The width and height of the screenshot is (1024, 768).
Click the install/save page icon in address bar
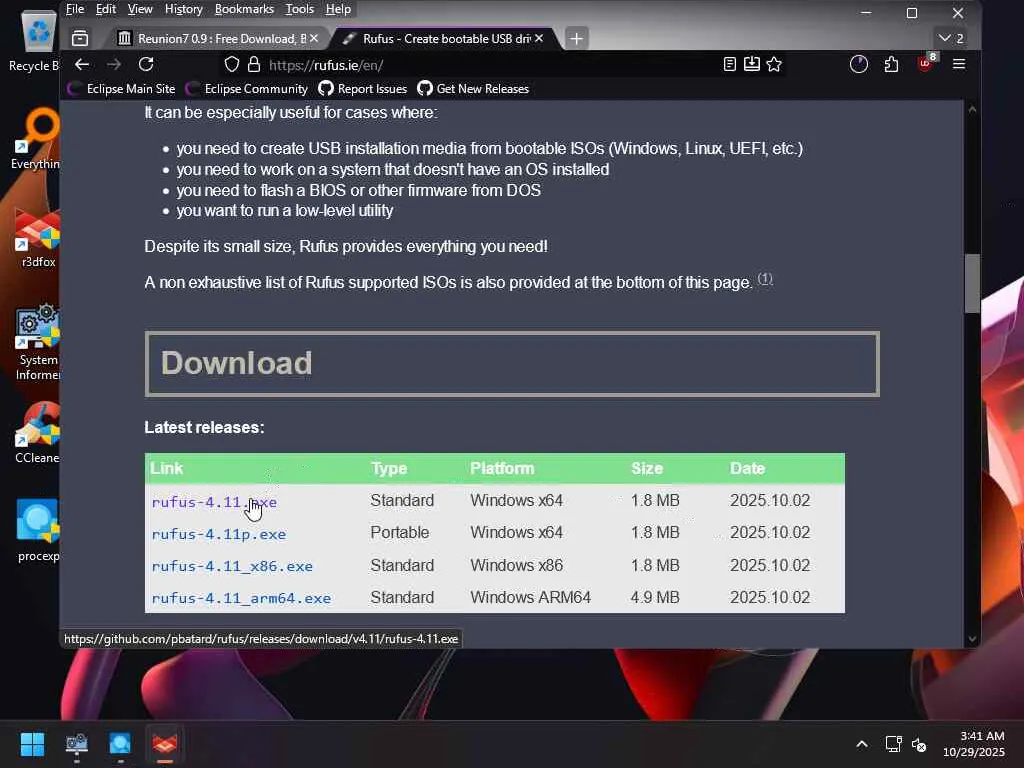click(752, 64)
